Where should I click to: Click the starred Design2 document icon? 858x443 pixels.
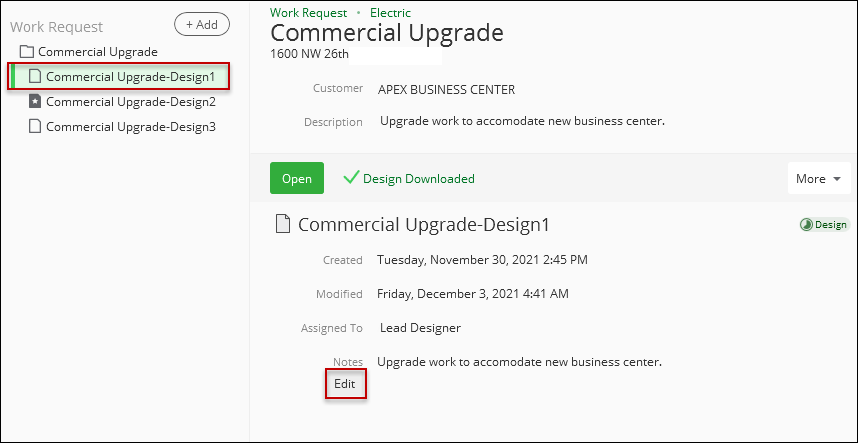pyautogui.click(x=35, y=101)
